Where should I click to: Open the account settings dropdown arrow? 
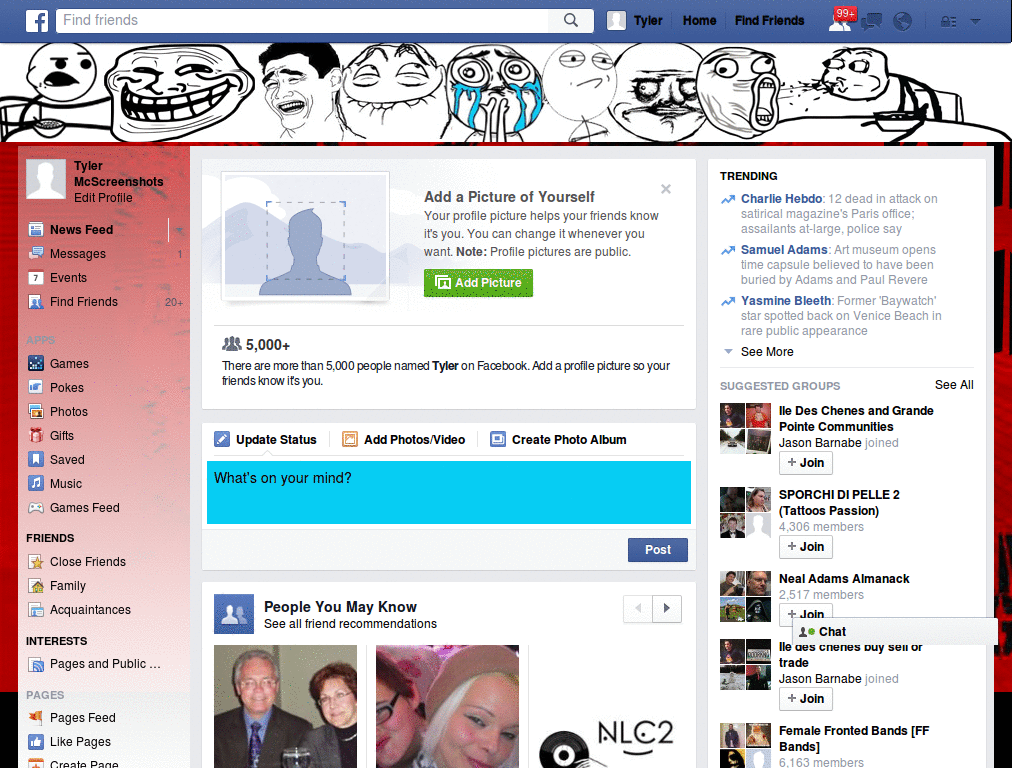point(976,22)
